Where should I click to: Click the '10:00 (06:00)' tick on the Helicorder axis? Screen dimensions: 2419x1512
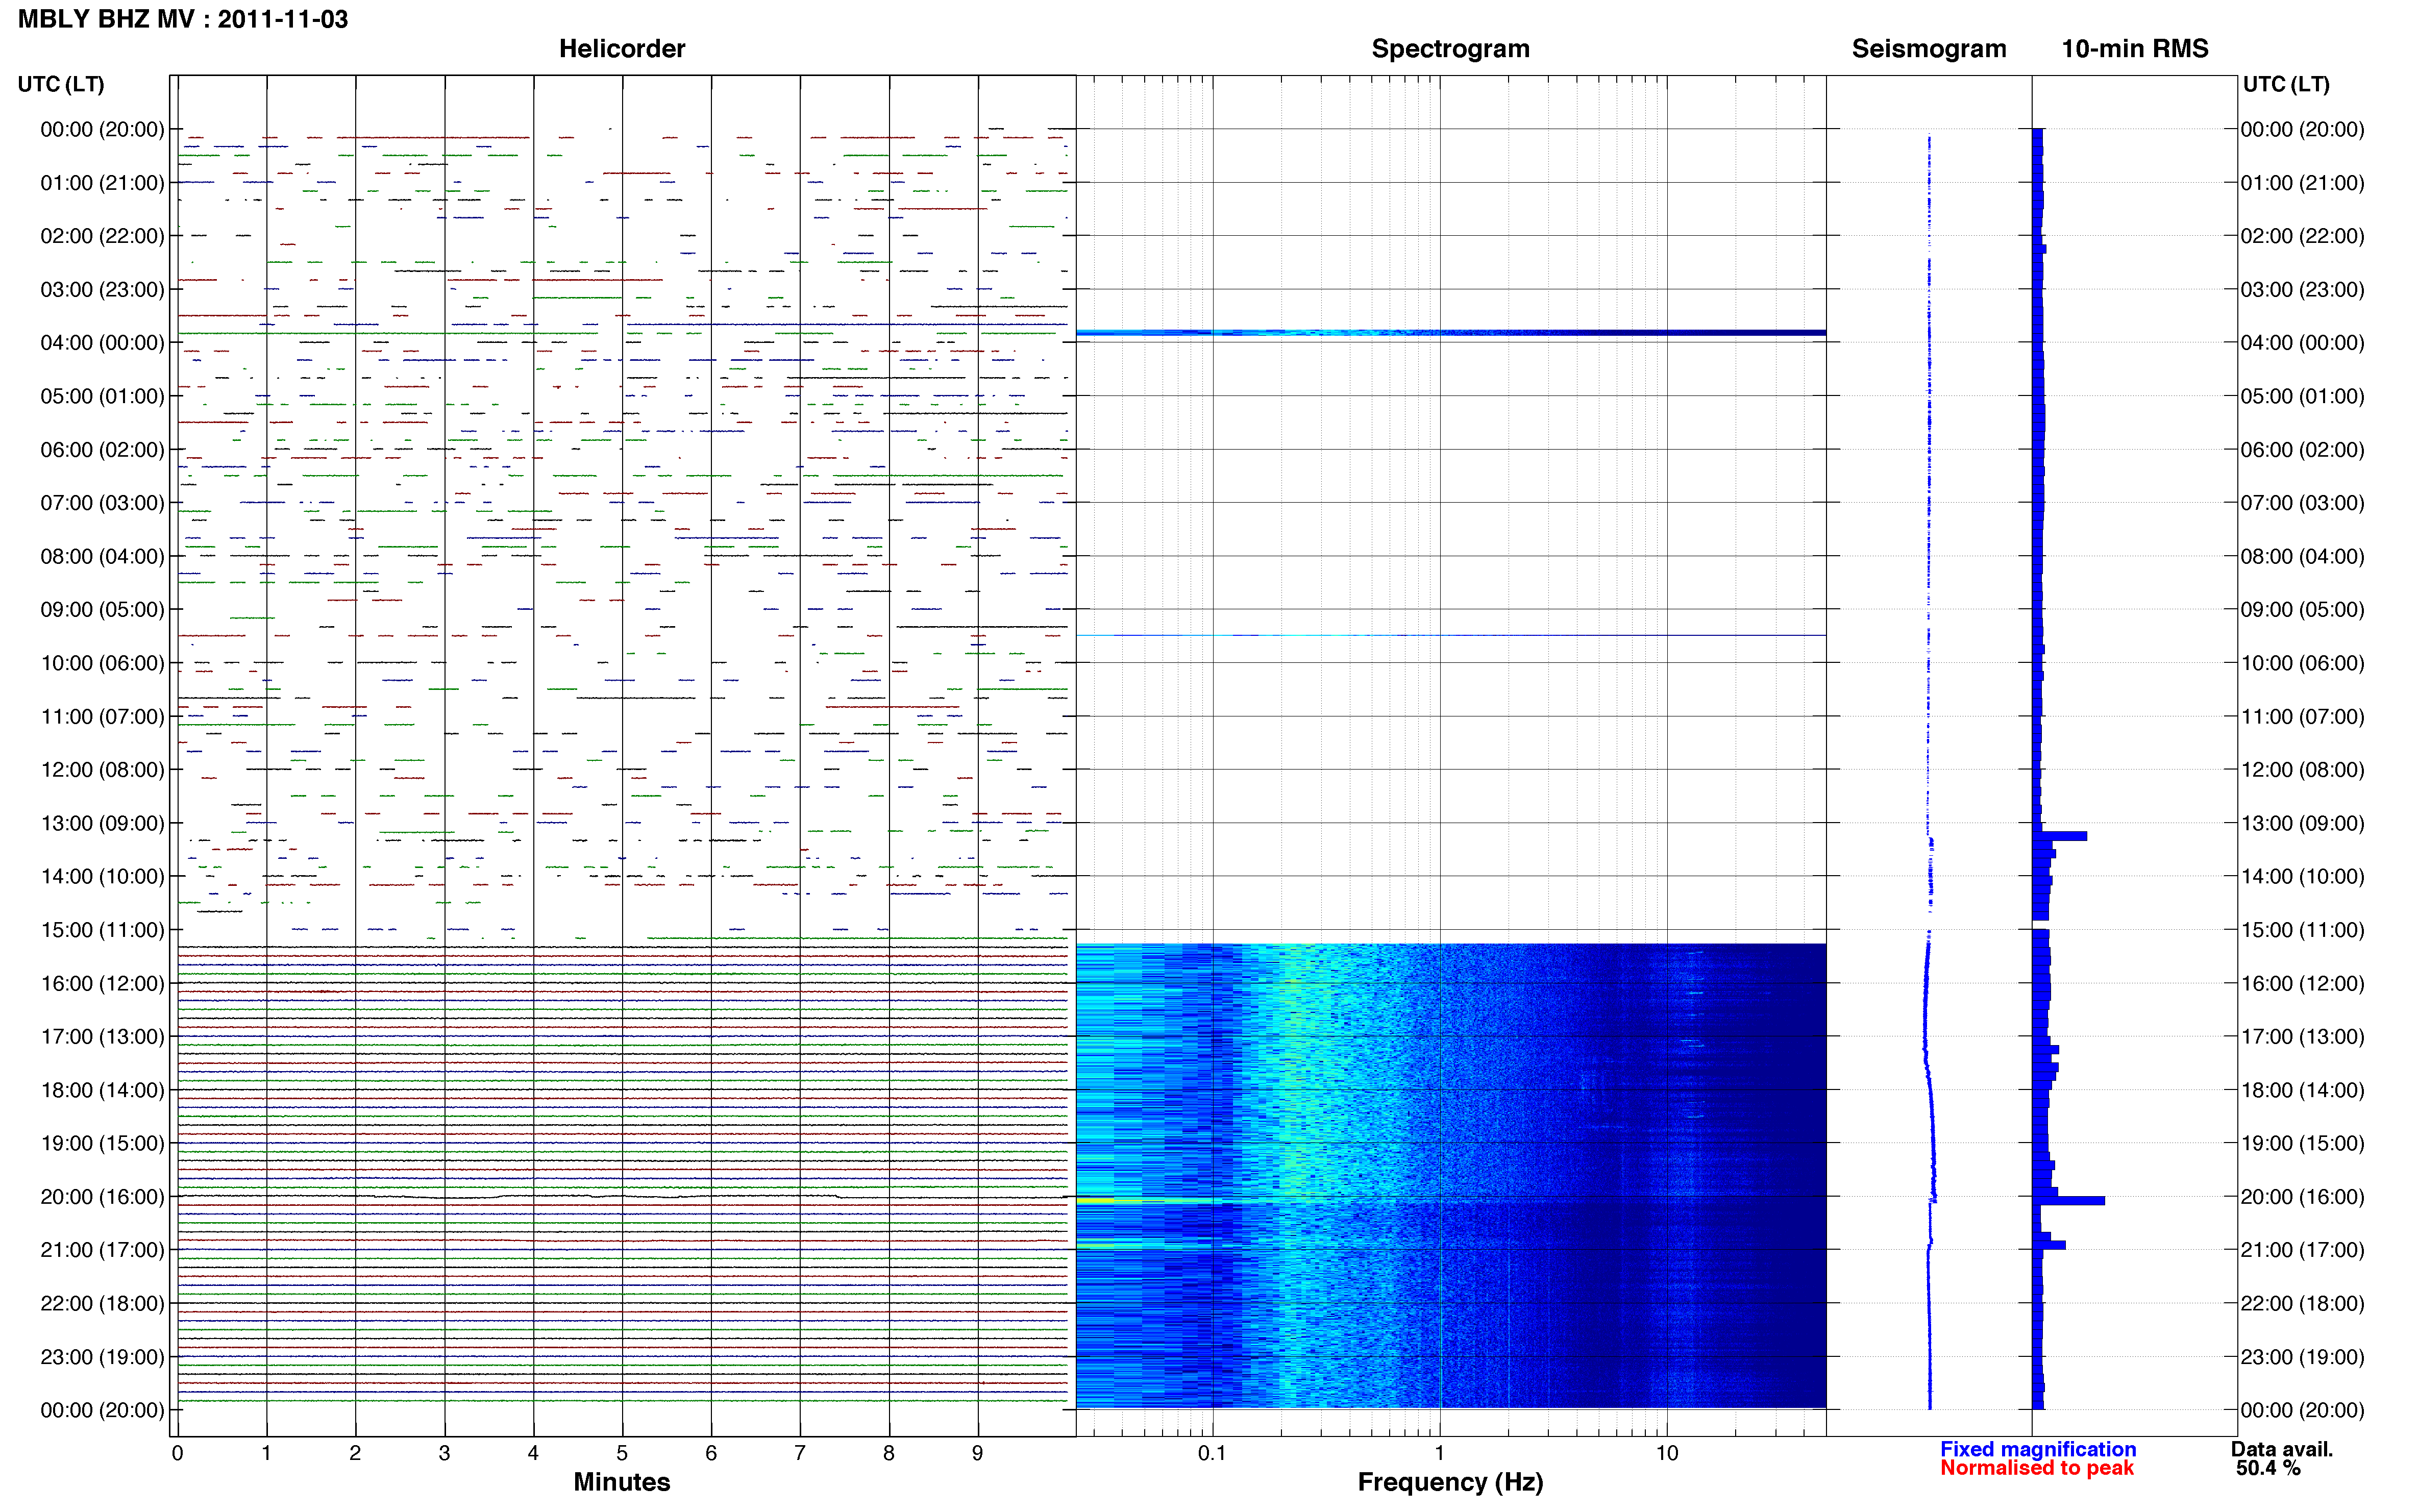tap(102, 663)
